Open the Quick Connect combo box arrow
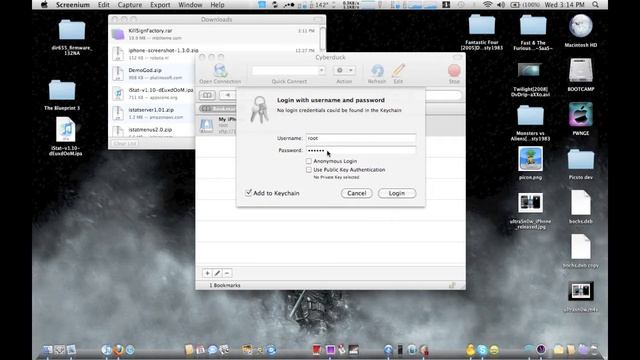Image resolution: width=640 pixels, height=360 pixels. [322, 71]
